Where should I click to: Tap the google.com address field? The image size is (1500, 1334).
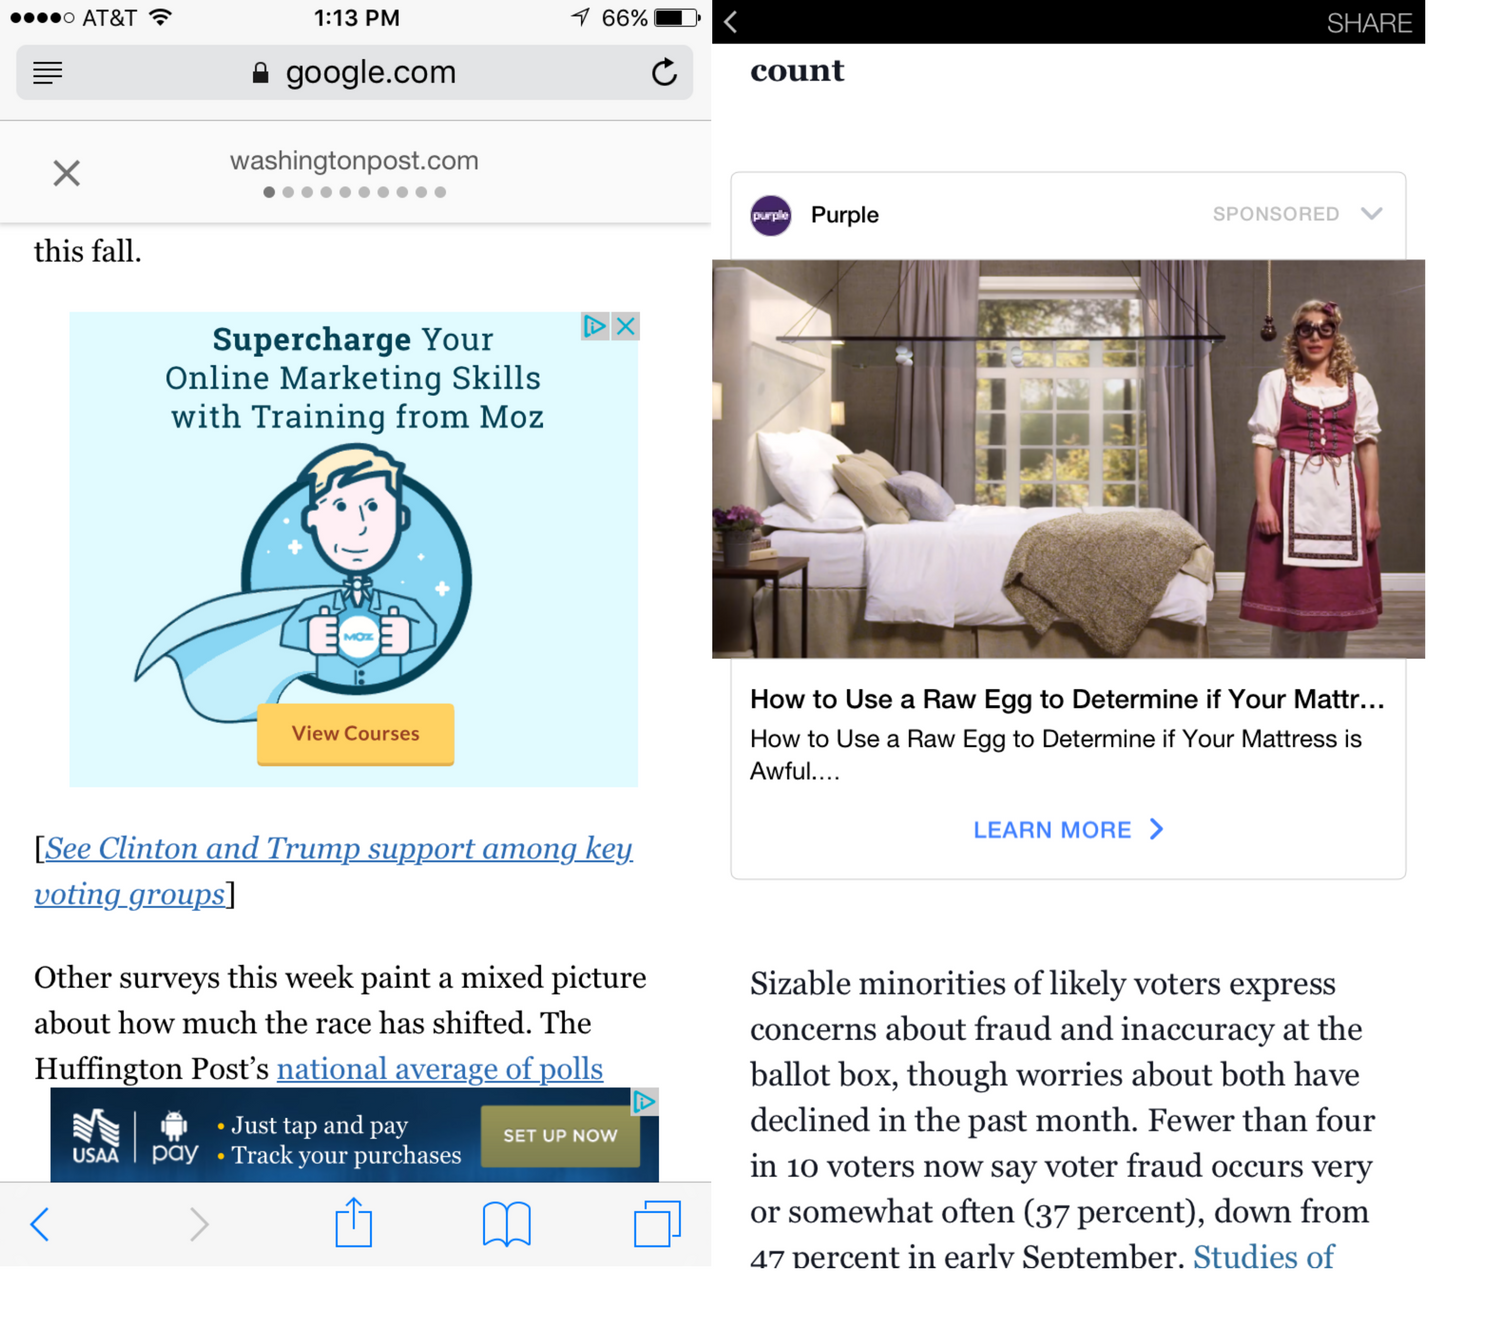[354, 72]
